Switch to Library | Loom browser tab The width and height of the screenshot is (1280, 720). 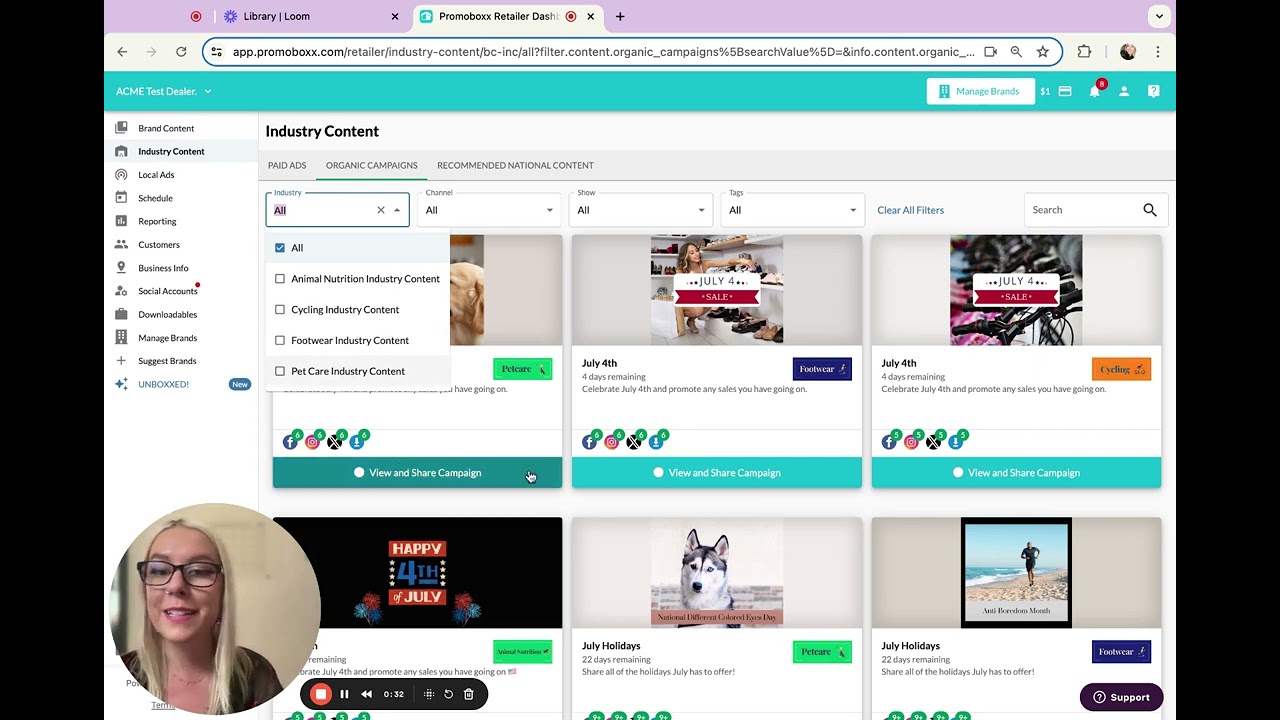(310, 16)
